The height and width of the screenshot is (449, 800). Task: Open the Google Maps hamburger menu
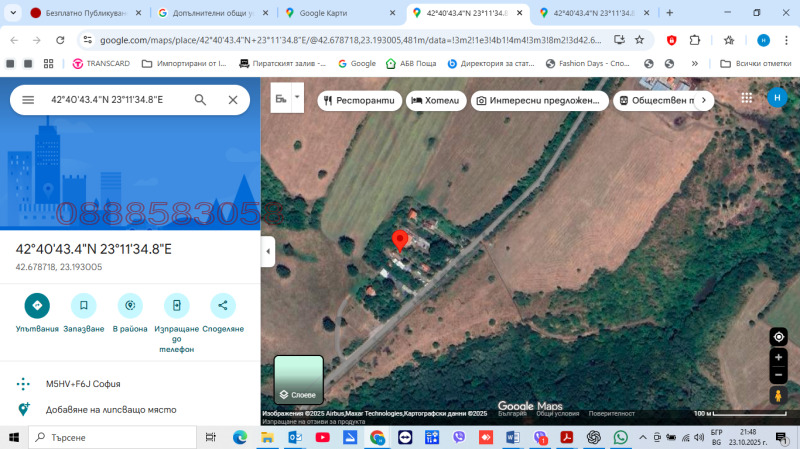pyautogui.click(x=28, y=100)
